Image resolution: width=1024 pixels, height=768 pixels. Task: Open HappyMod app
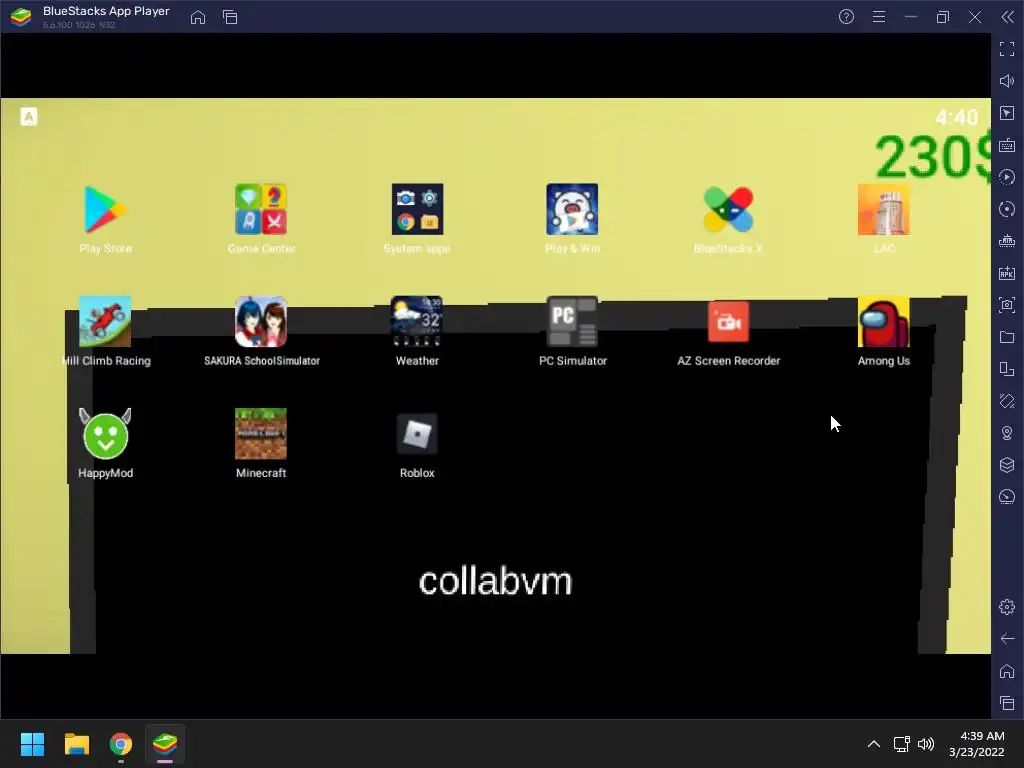pyautogui.click(x=105, y=434)
